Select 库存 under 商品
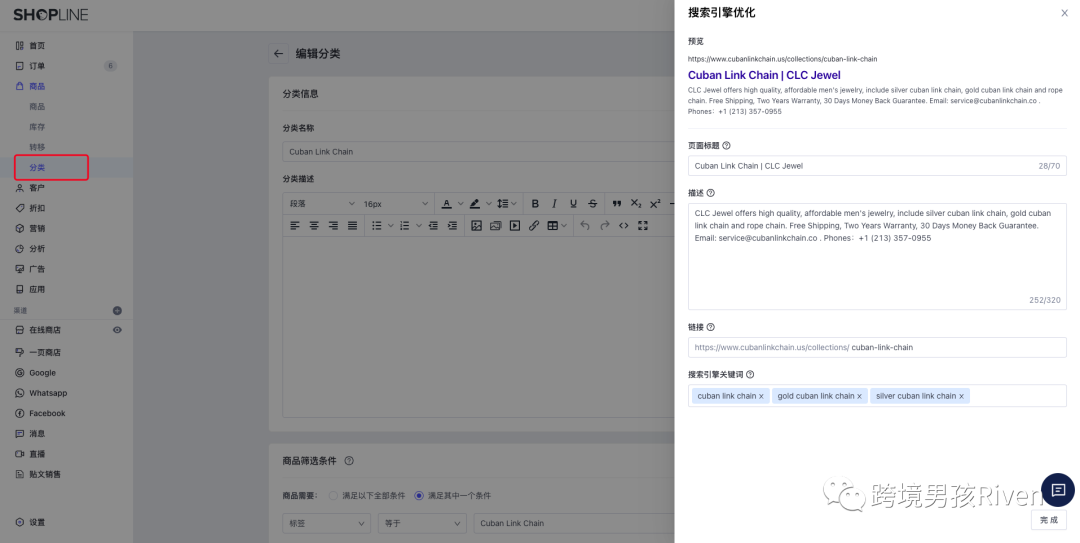 pyautogui.click(x=37, y=127)
